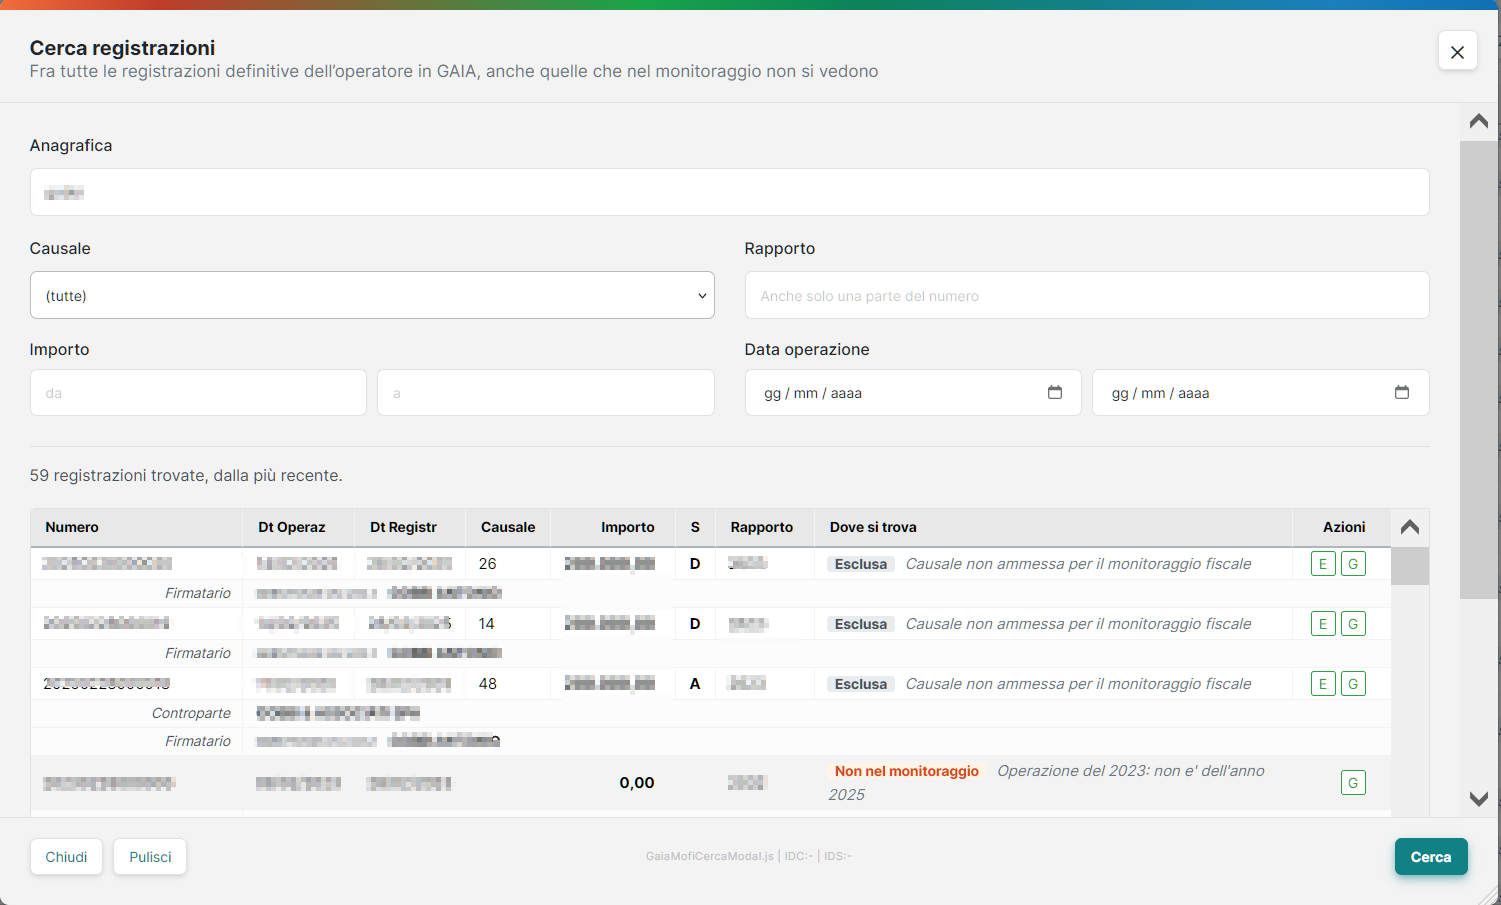The image size is (1501, 905).
Task: Click the Non nel monitoraggio badge
Action: (907, 771)
